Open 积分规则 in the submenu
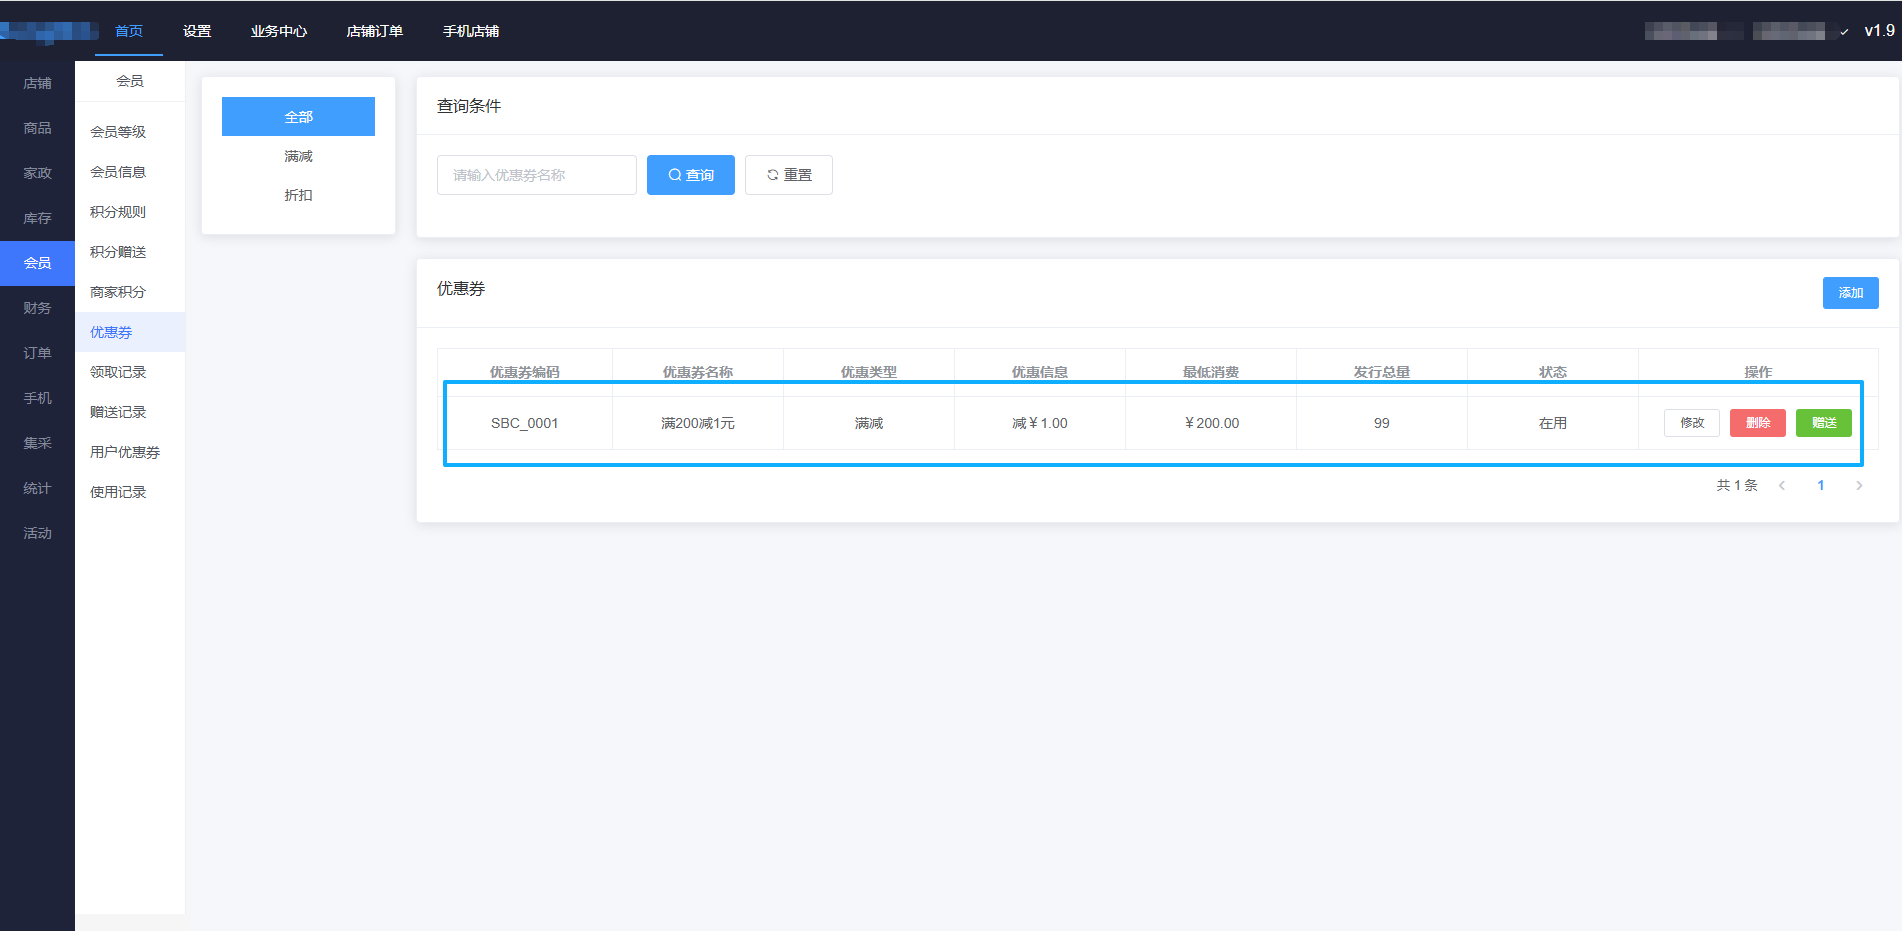The height and width of the screenshot is (931, 1902). [x=118, y=212]
